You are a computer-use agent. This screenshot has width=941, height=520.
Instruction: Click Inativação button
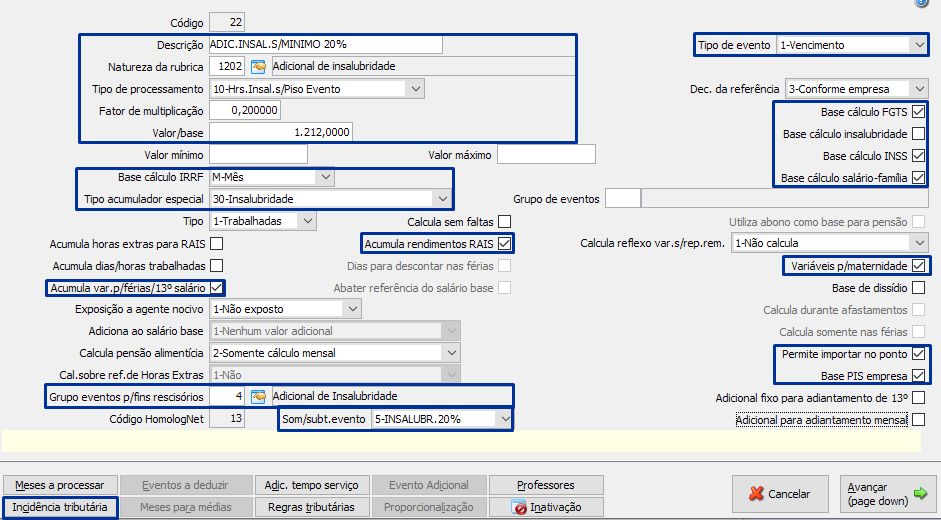point(546,507)
